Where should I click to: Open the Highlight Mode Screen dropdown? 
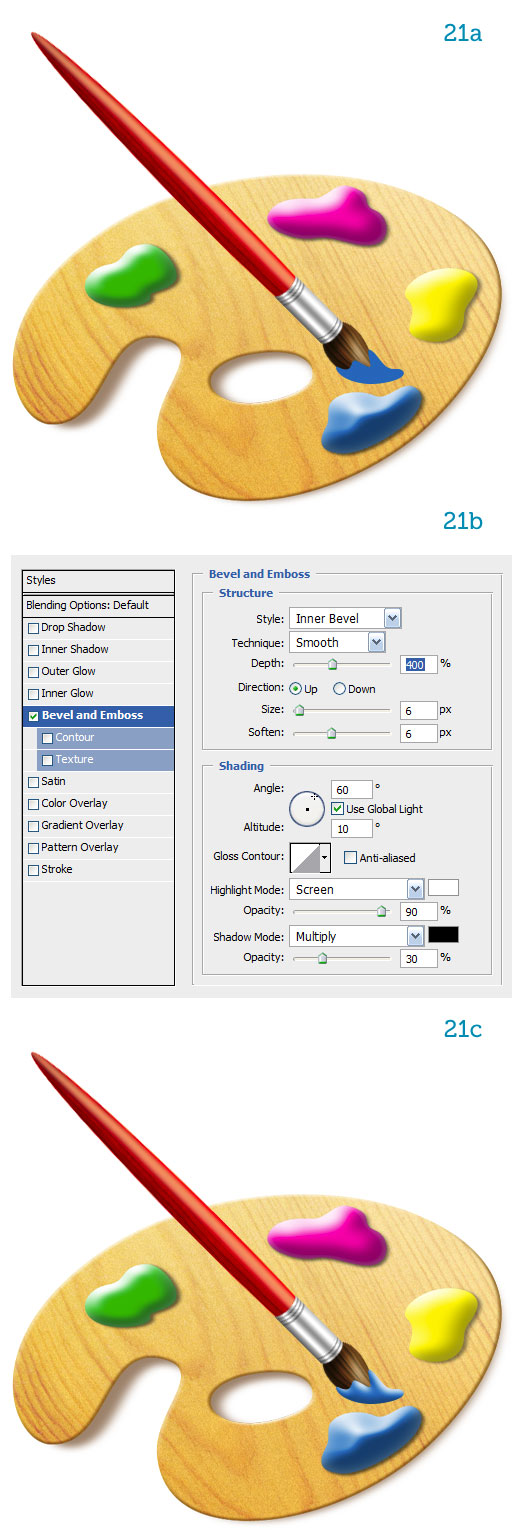(357, 889)
